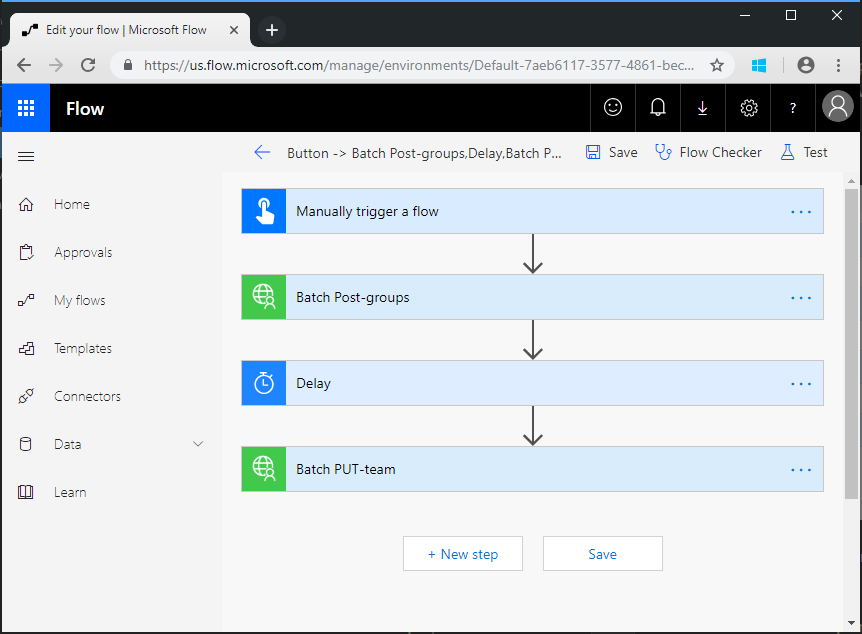Image resolution: width=862 pixels, height=634 pixels.
Task: Click the download arrow icon in header
Action: [x=703, y=108]
